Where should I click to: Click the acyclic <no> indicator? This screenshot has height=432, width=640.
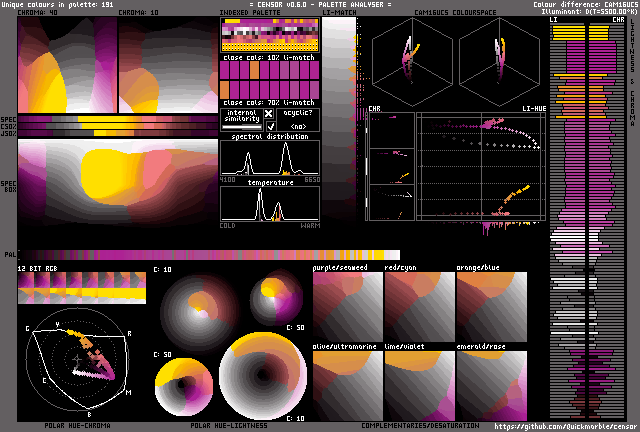click(x=299, y=127)
